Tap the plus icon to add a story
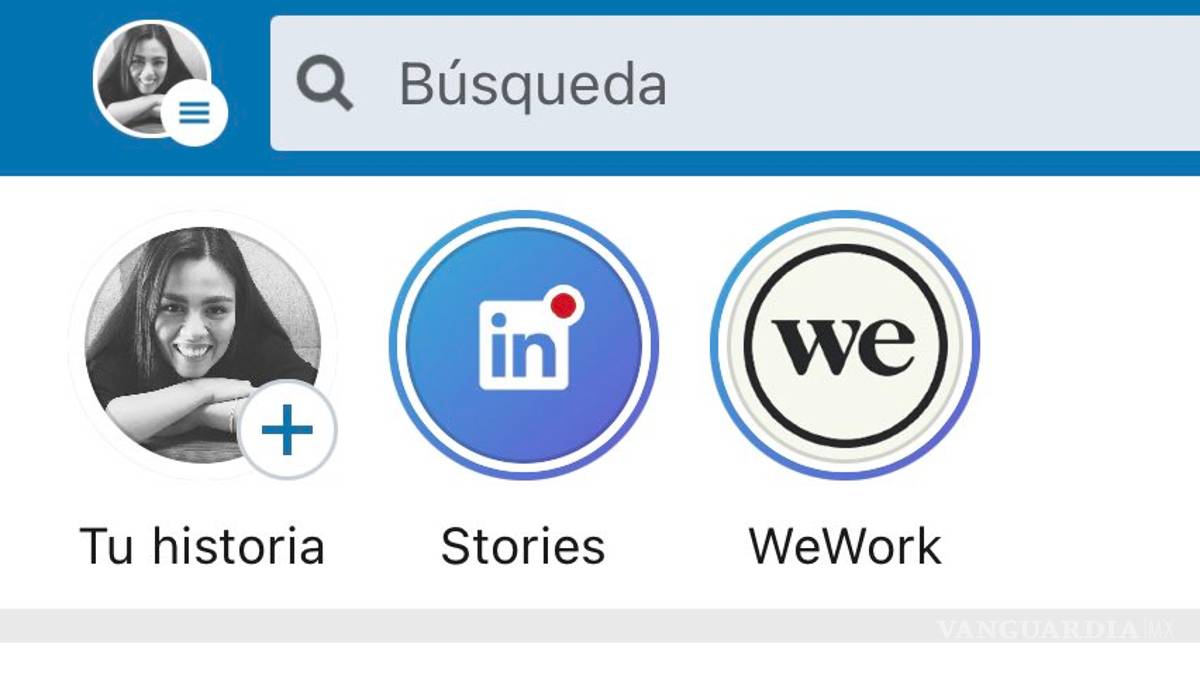Screen dimensions: 1200x675 coord(287,431)
